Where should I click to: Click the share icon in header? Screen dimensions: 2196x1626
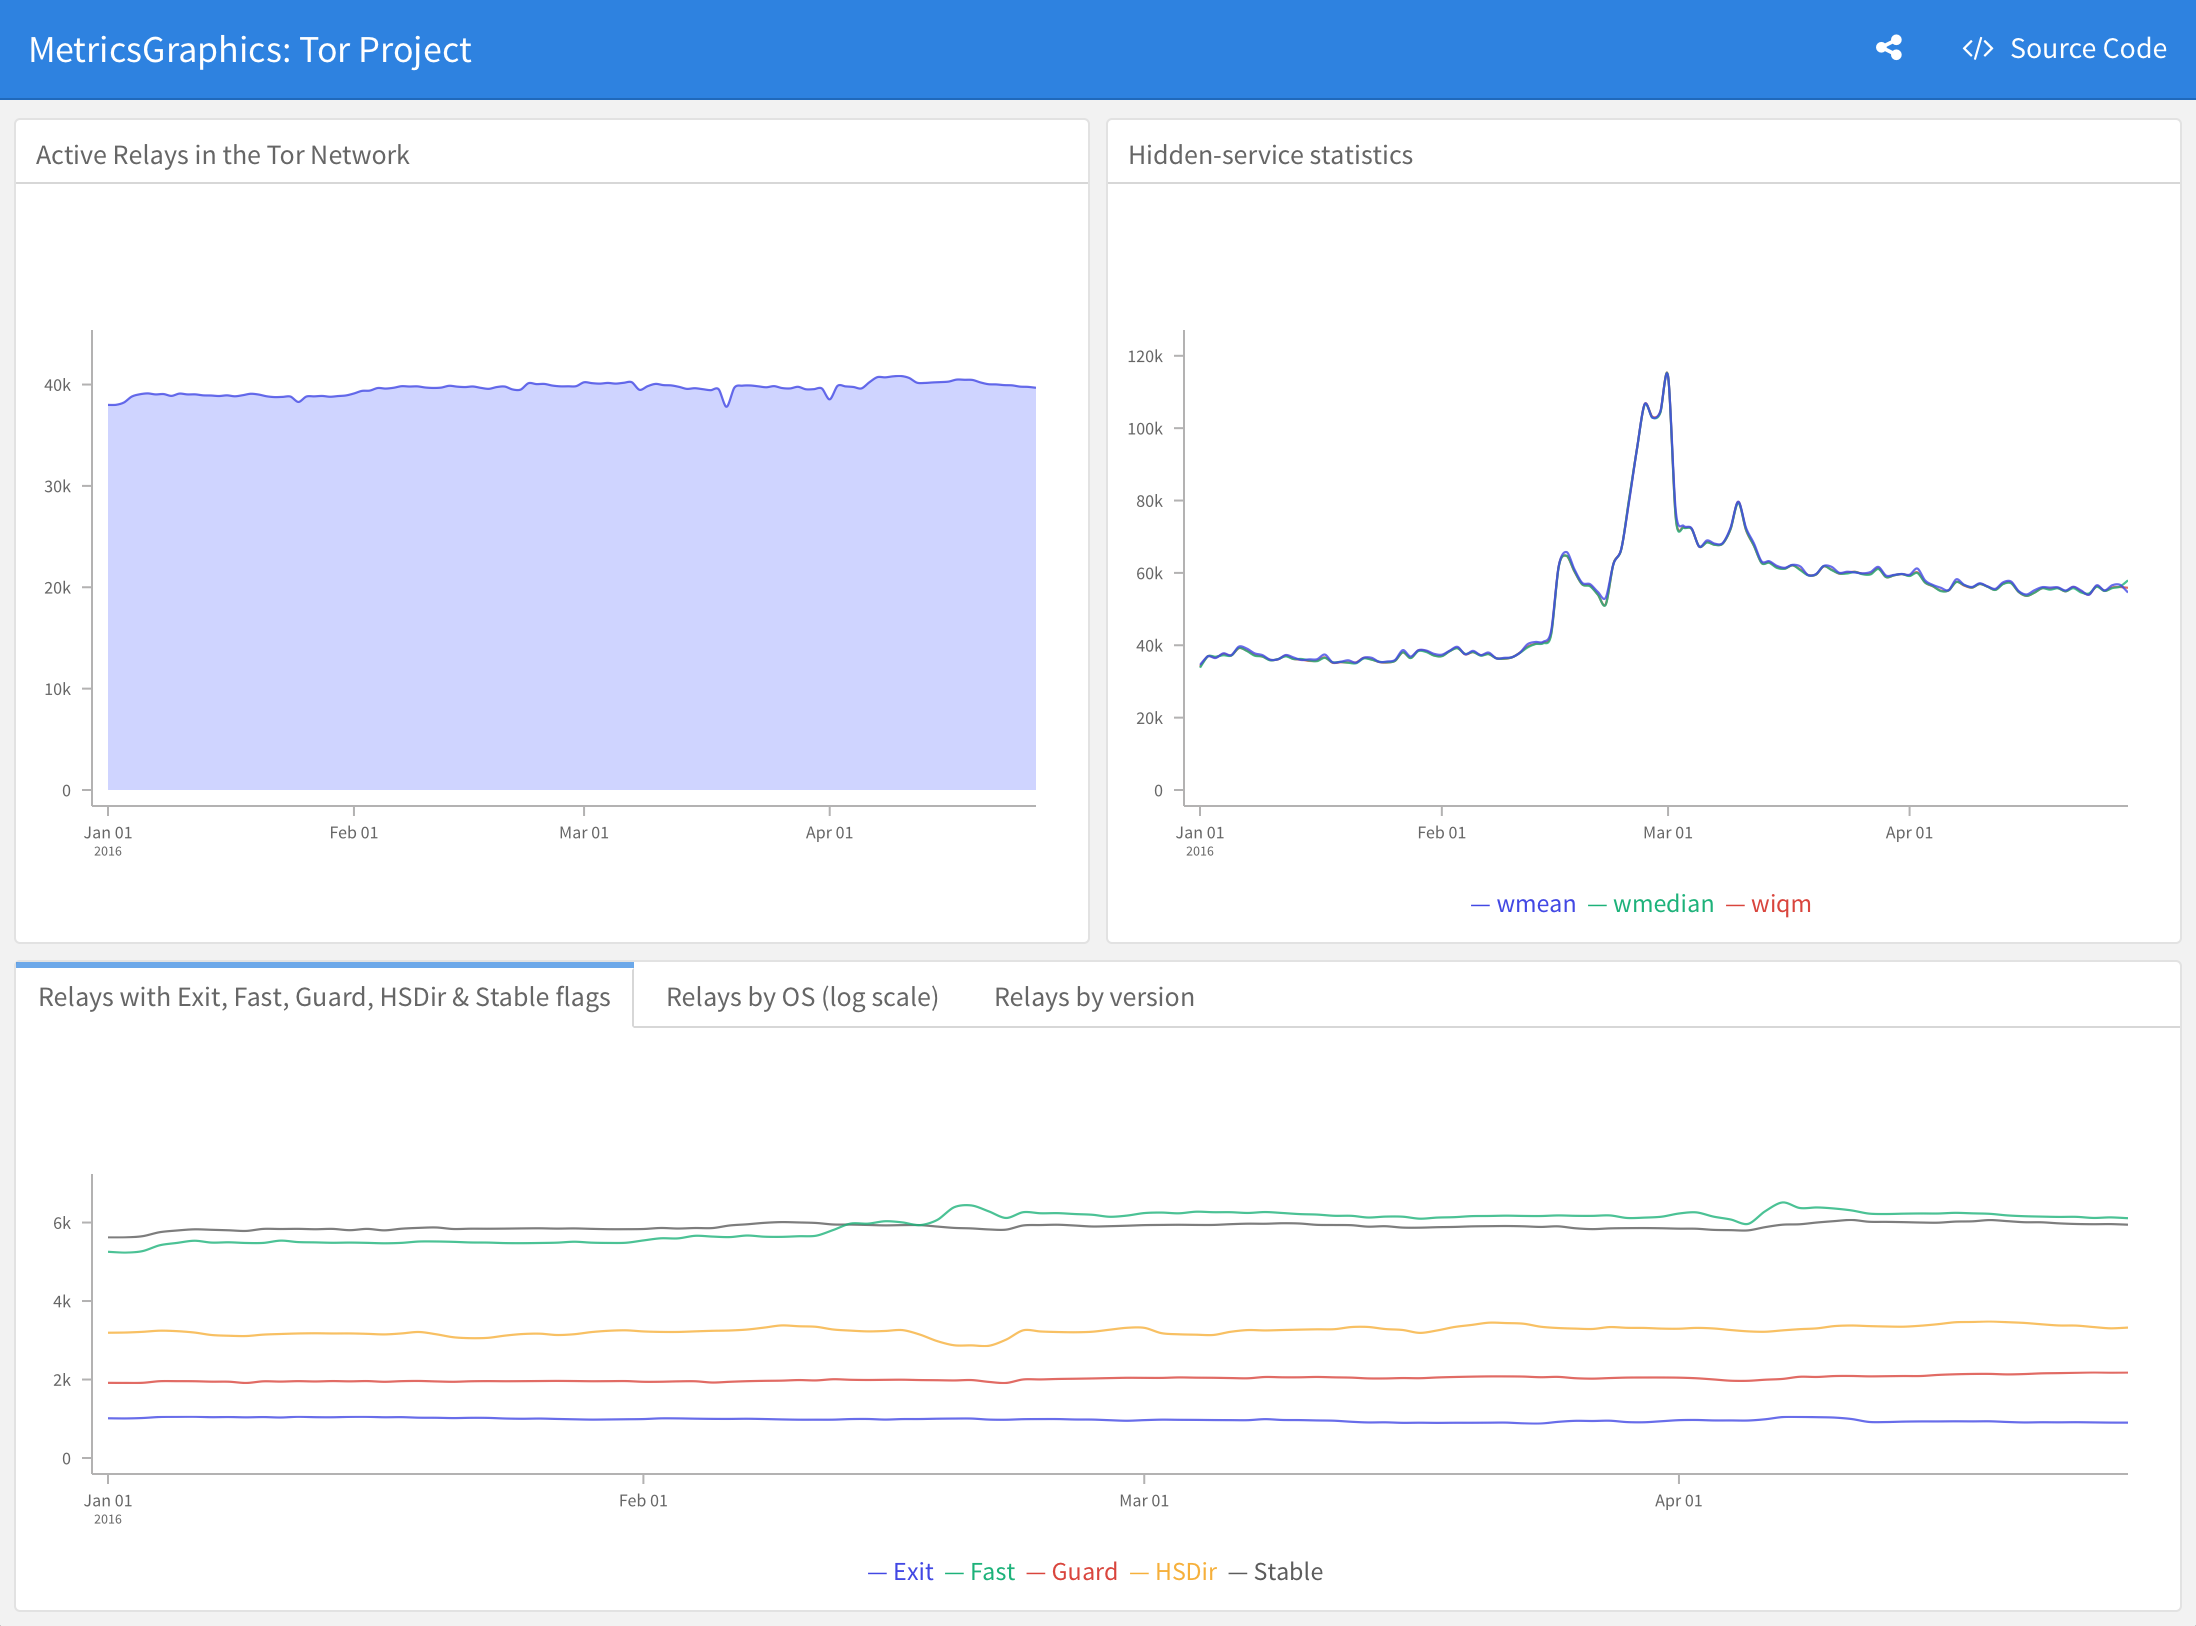[1888, 48]
